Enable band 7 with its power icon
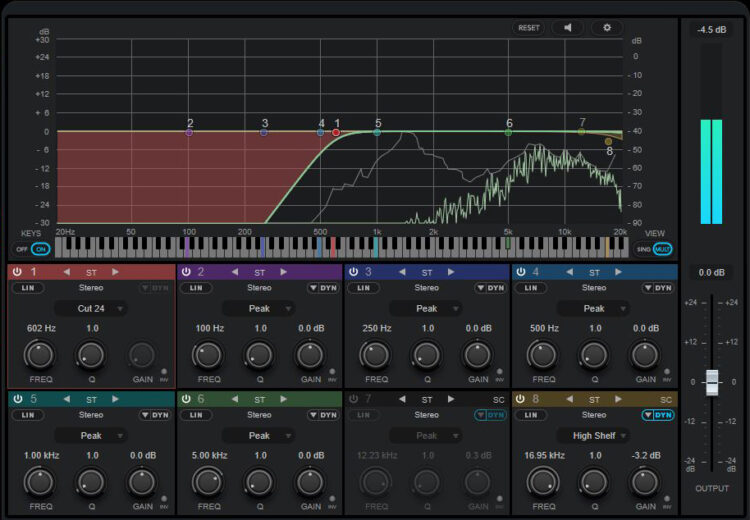 [353, 399]
